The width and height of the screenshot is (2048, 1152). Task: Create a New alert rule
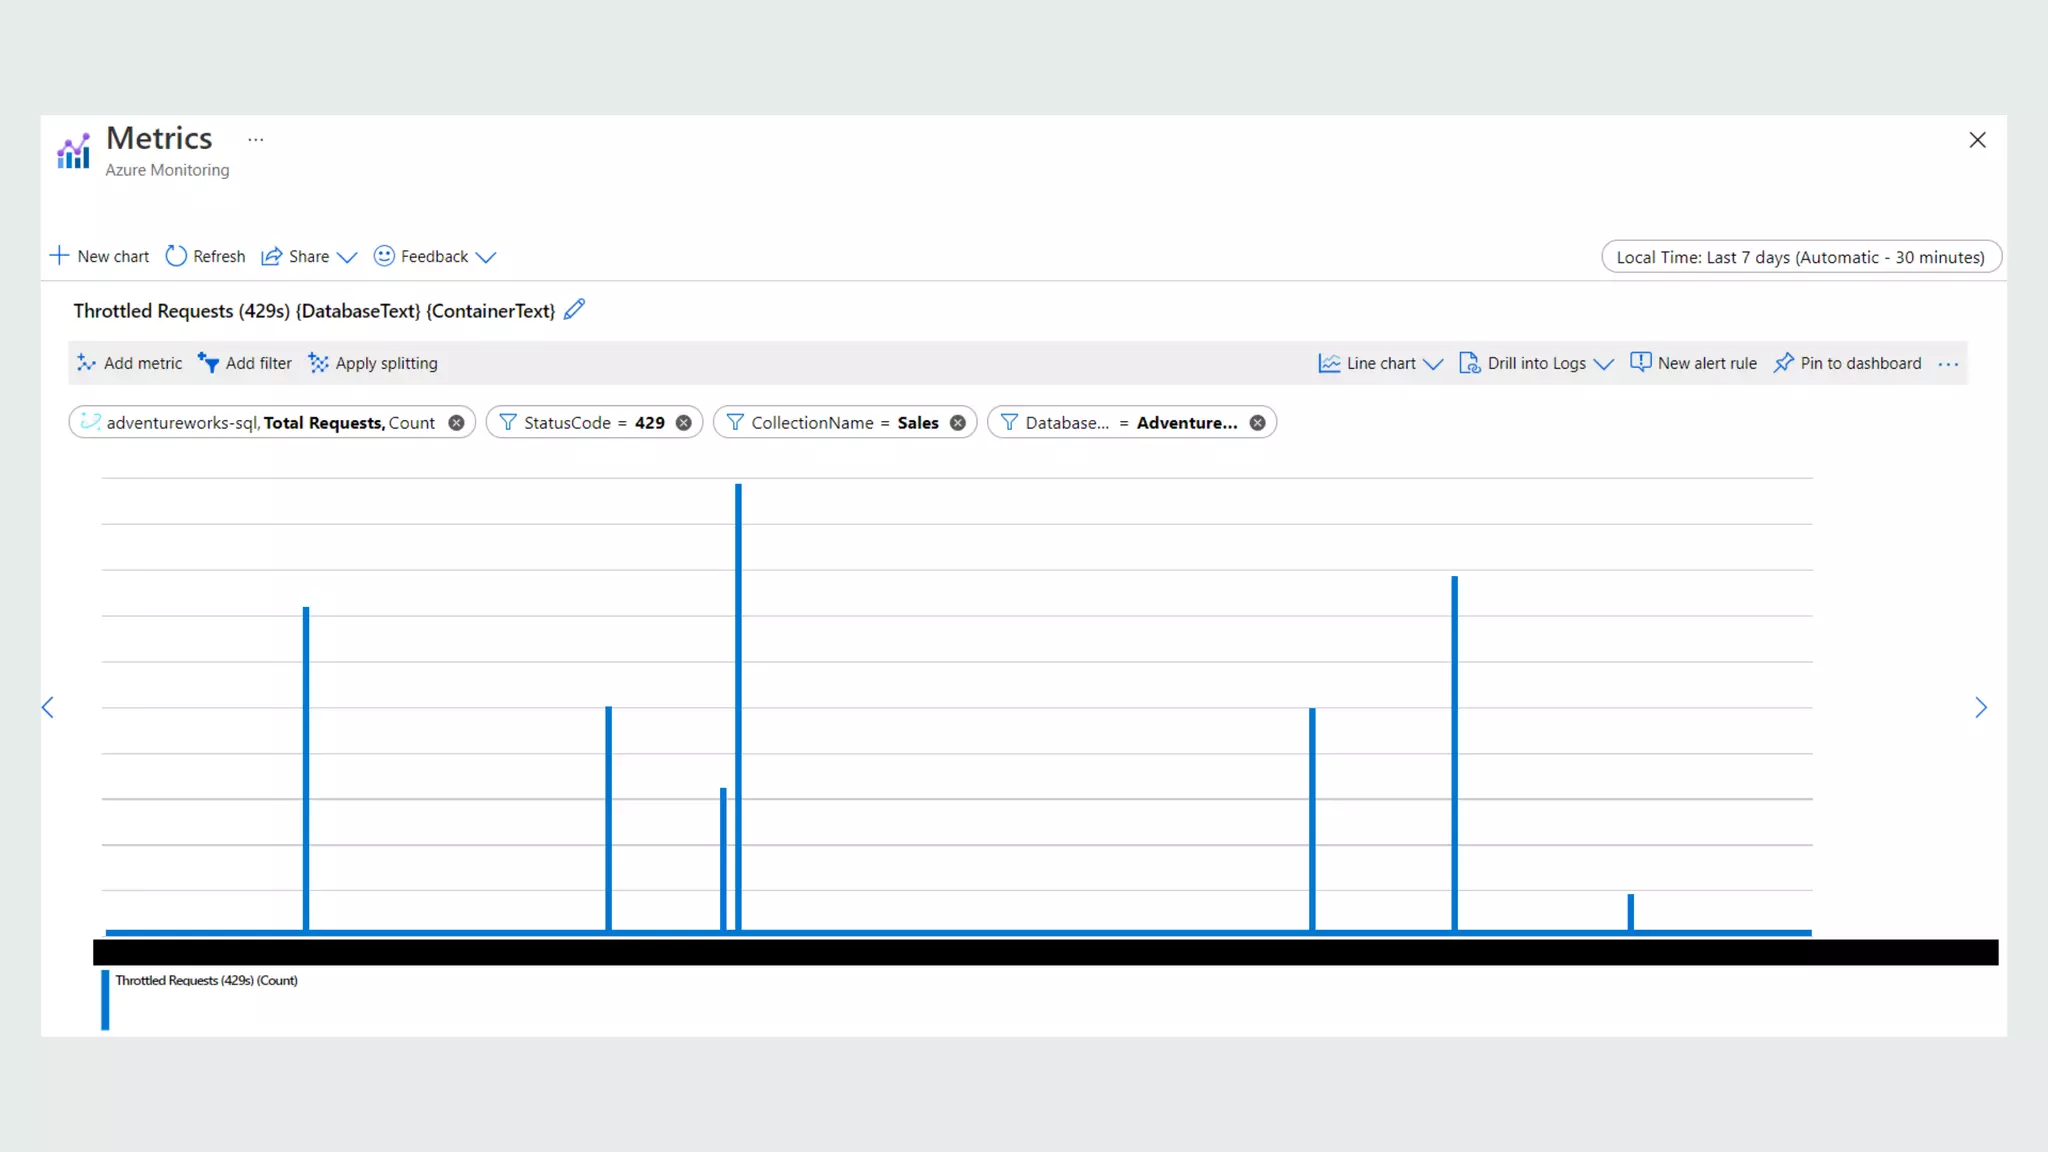click(x=1693, y=363)
